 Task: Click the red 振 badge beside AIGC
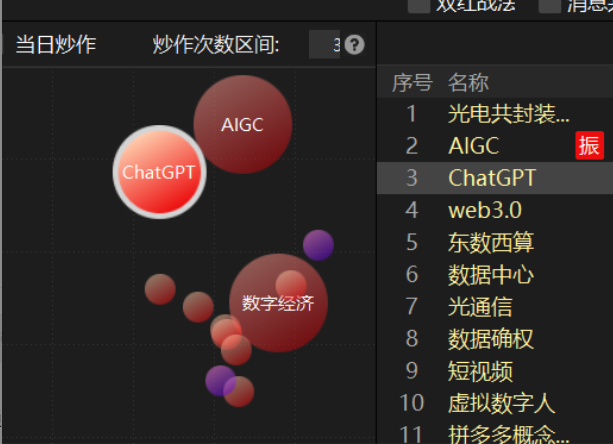[x=590, y=146]
